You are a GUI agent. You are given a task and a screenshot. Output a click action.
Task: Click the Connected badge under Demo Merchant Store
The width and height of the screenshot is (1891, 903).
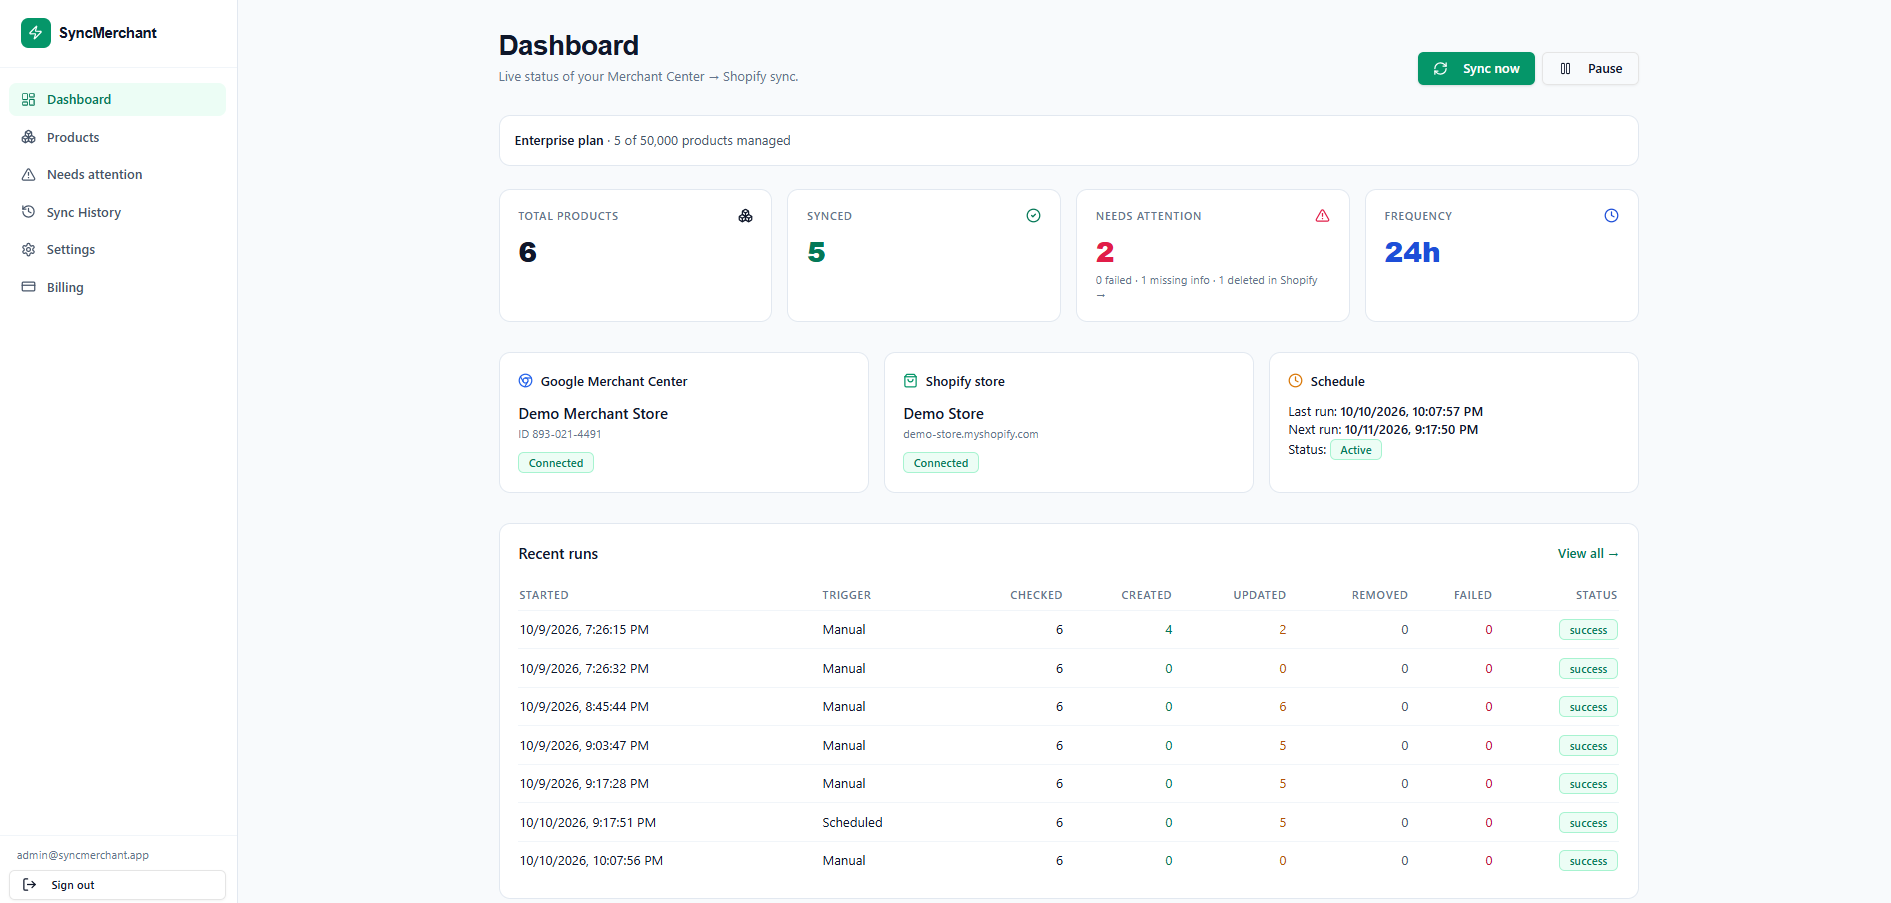(556, 463)
